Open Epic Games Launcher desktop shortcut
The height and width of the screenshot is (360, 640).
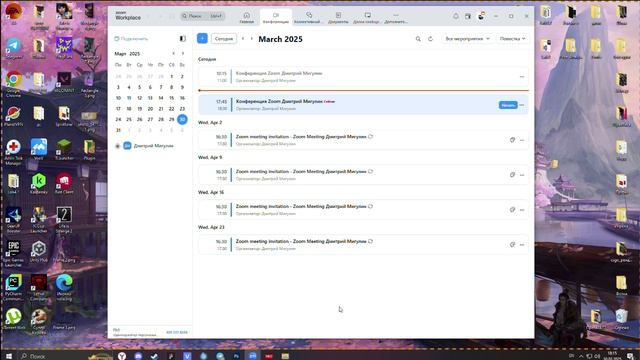pos(13,253)
